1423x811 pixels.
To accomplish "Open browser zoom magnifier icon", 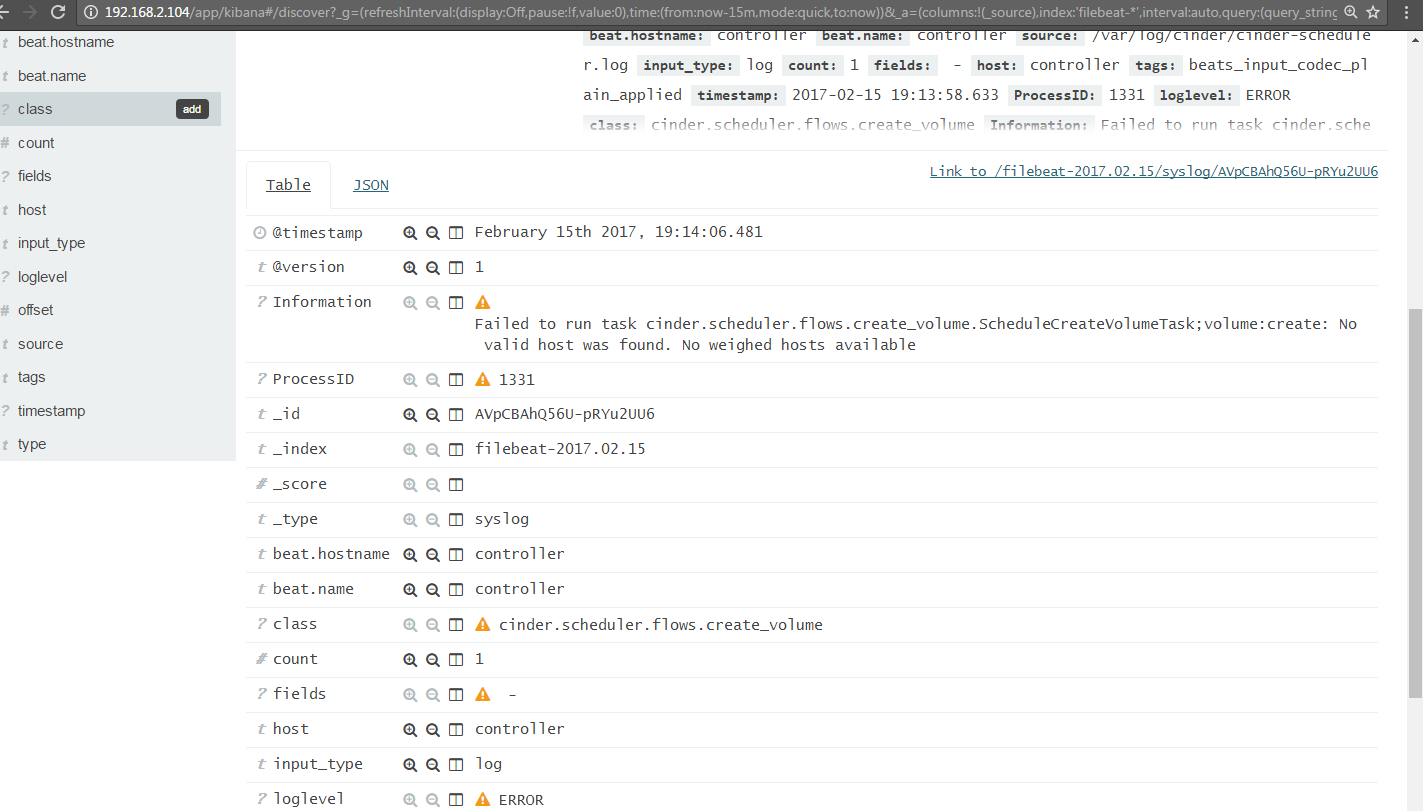I will coord(1350,12).
